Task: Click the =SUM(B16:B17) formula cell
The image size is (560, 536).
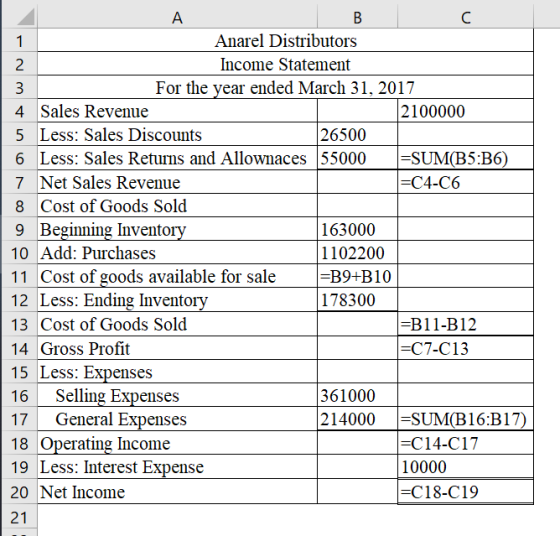Action: coord(465,419)
